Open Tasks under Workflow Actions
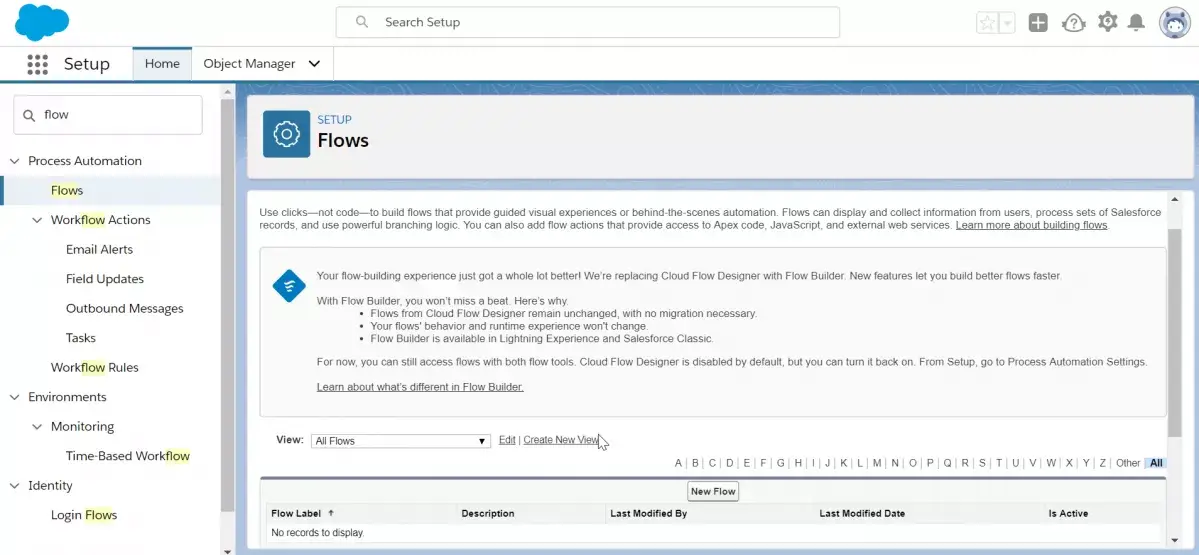The image size is (1199, 555). coord(80,338)
